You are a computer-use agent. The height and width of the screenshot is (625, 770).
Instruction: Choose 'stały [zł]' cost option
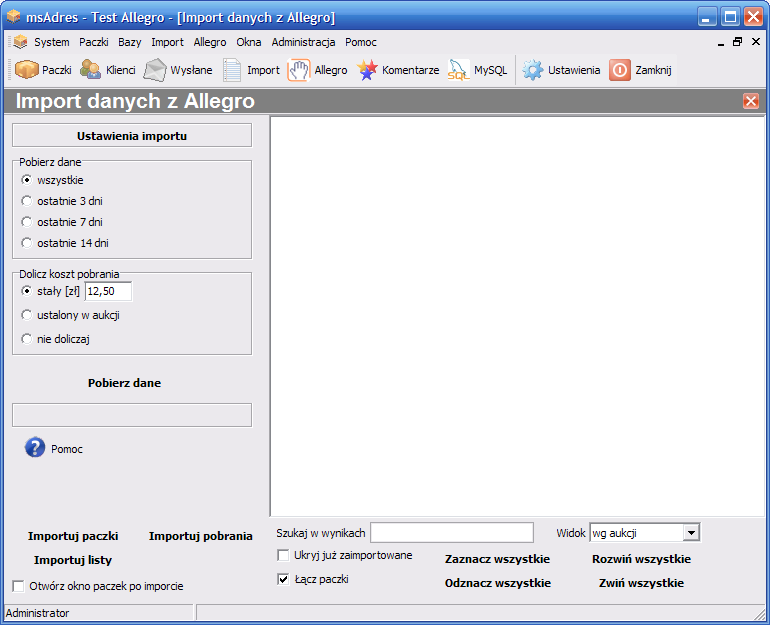(x=27, y=291)
